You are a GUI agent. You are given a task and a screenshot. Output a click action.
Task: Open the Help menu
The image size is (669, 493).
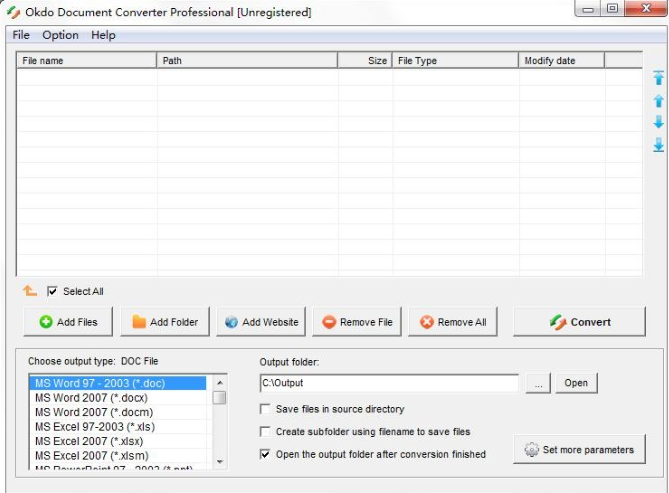pos(103,35)
